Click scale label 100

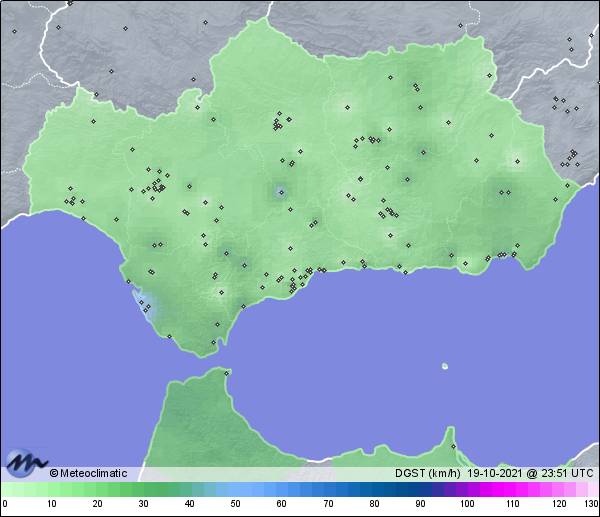[x=467, y=504]
